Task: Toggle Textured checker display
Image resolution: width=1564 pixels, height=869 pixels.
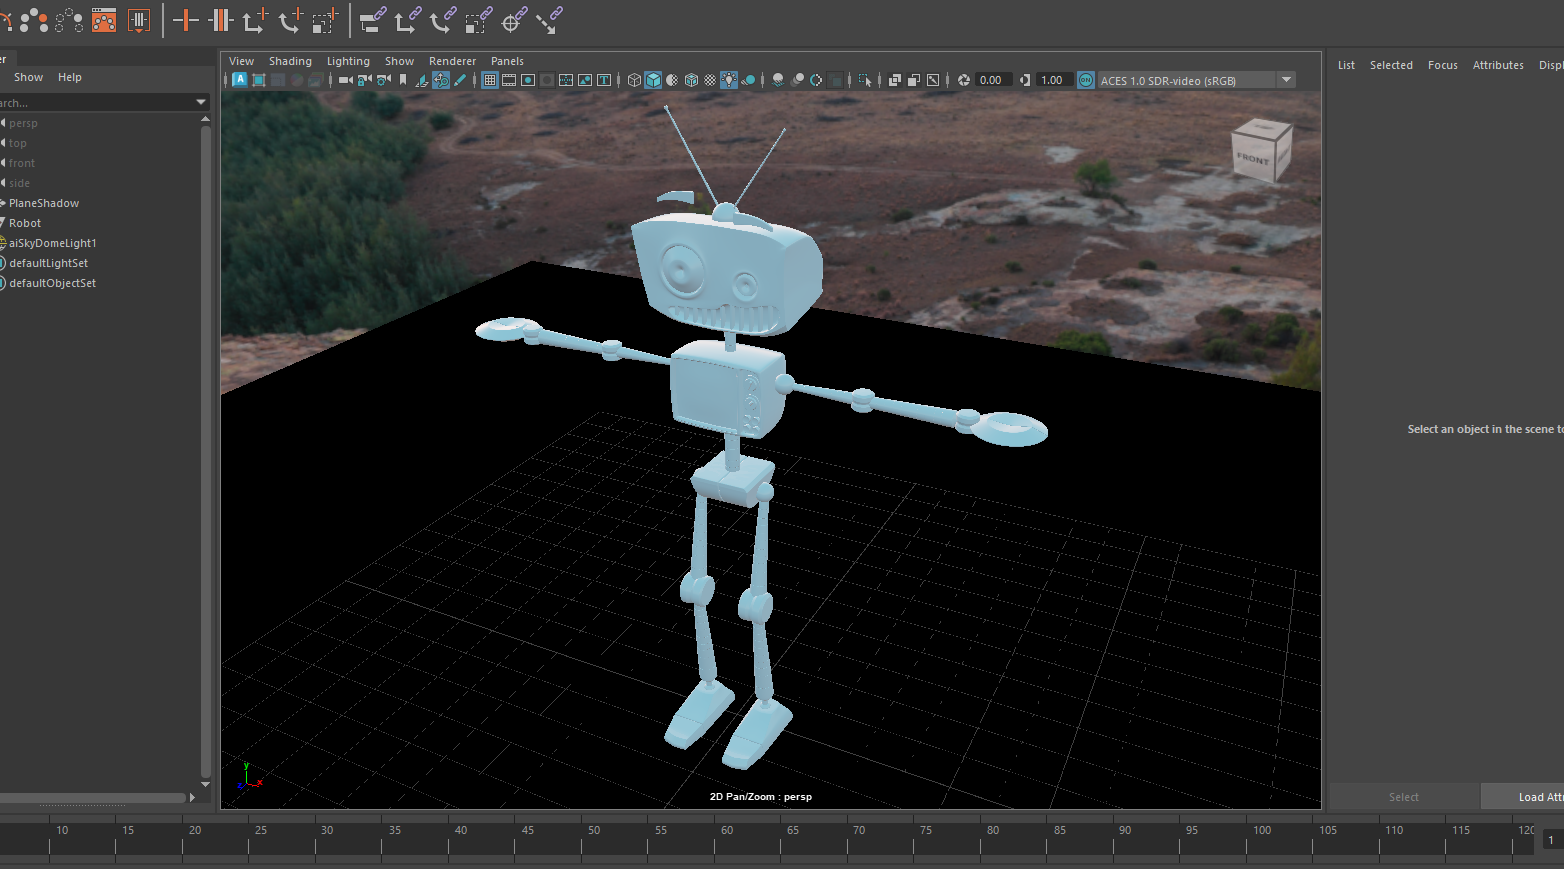Action: point(710,80)
